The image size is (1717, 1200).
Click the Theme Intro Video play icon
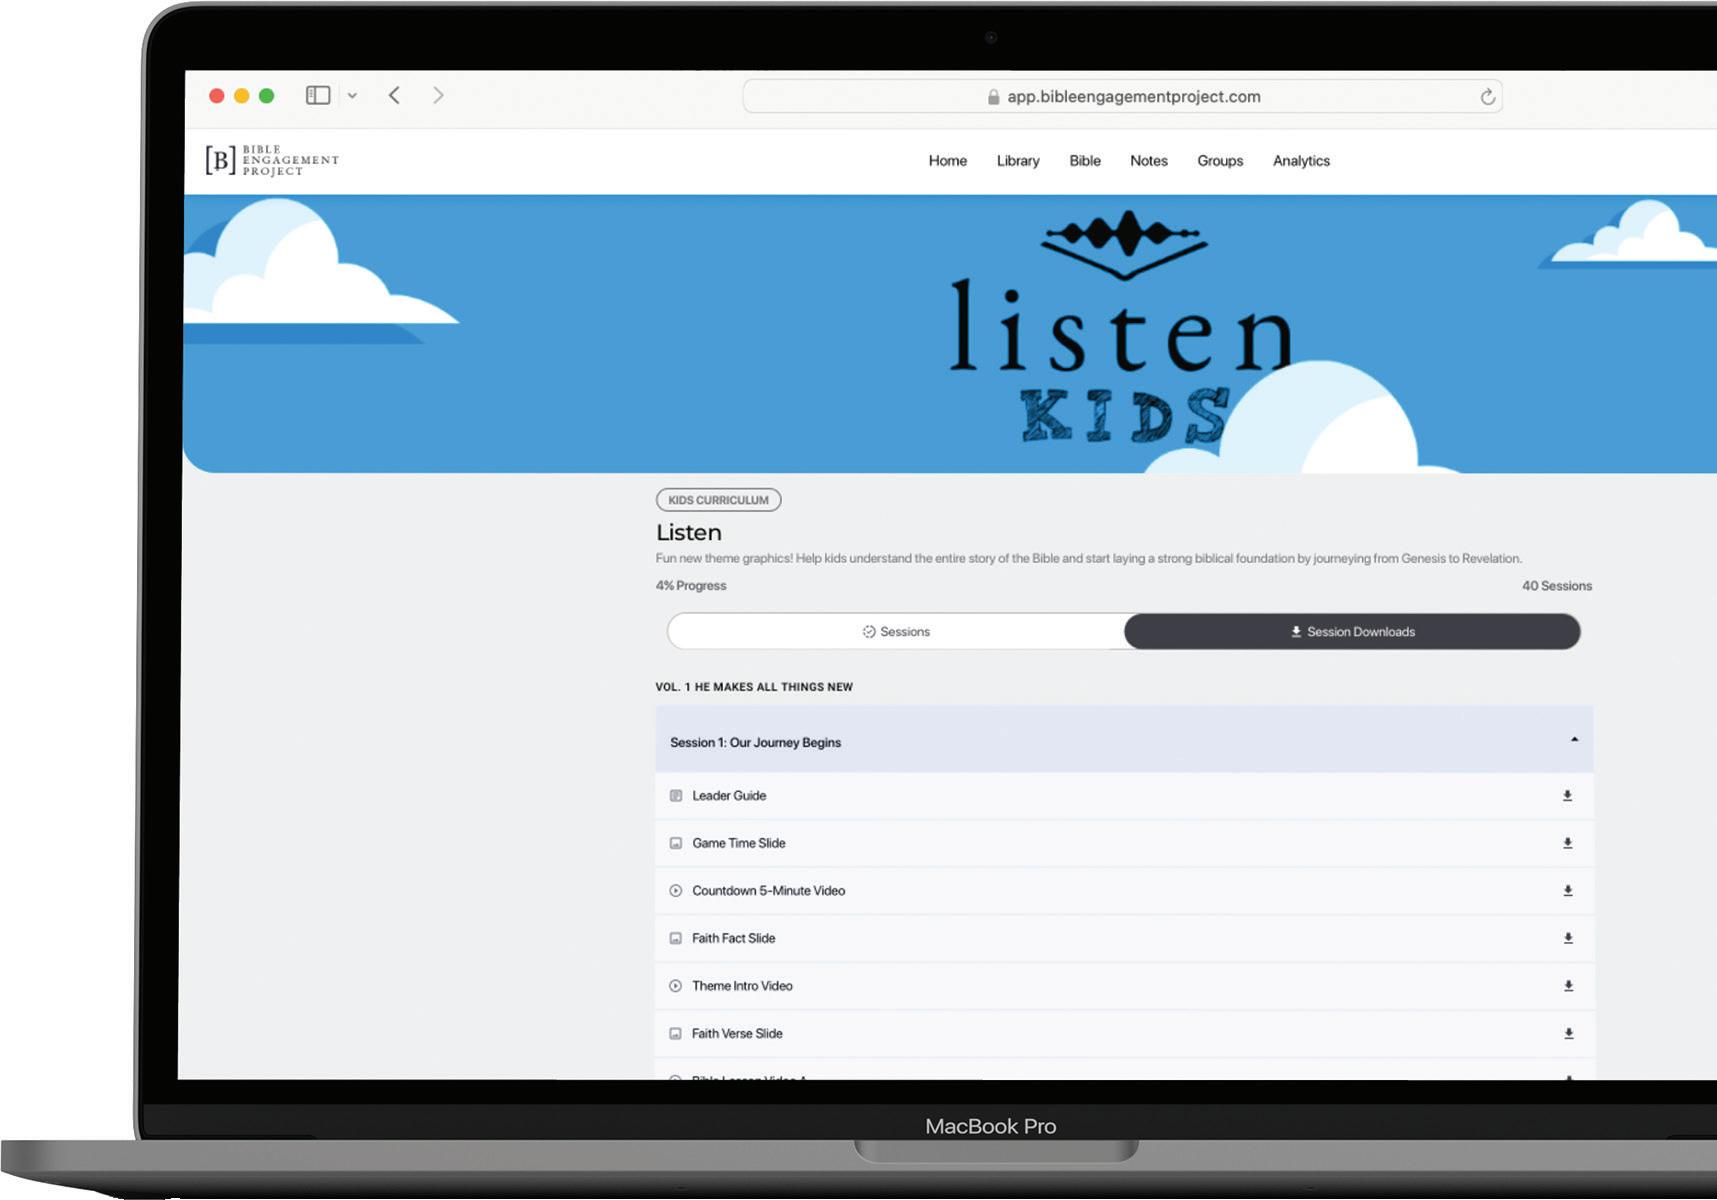click(676, 986)
